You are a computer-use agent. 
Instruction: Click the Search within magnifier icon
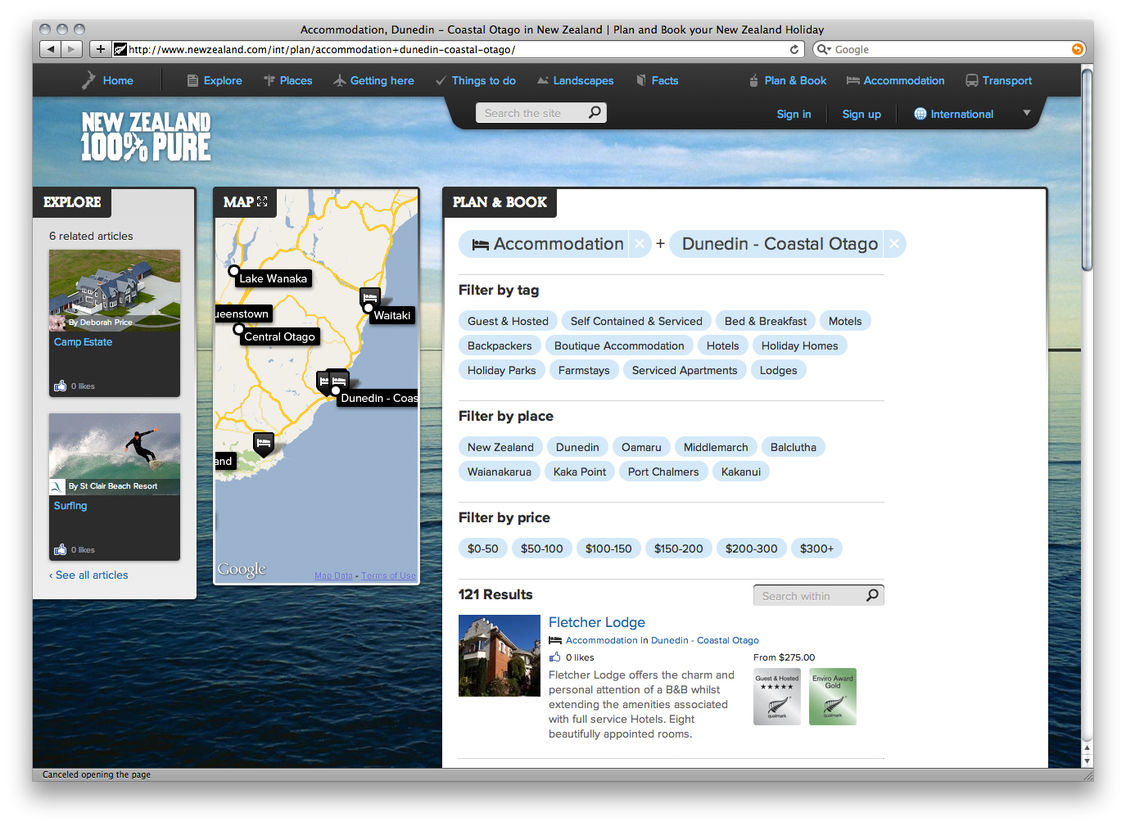872,596
